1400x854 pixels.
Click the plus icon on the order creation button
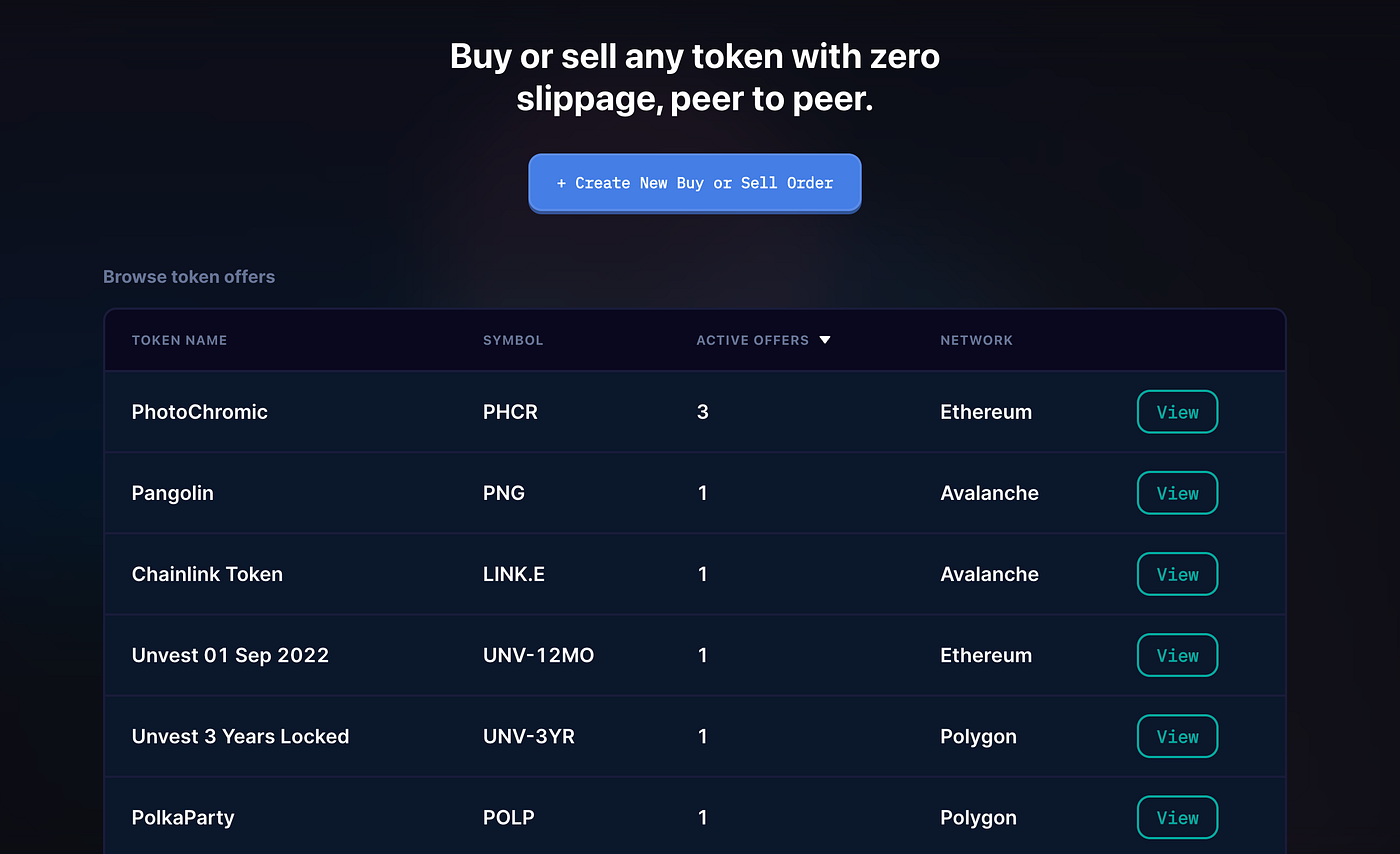pos(559,183)
